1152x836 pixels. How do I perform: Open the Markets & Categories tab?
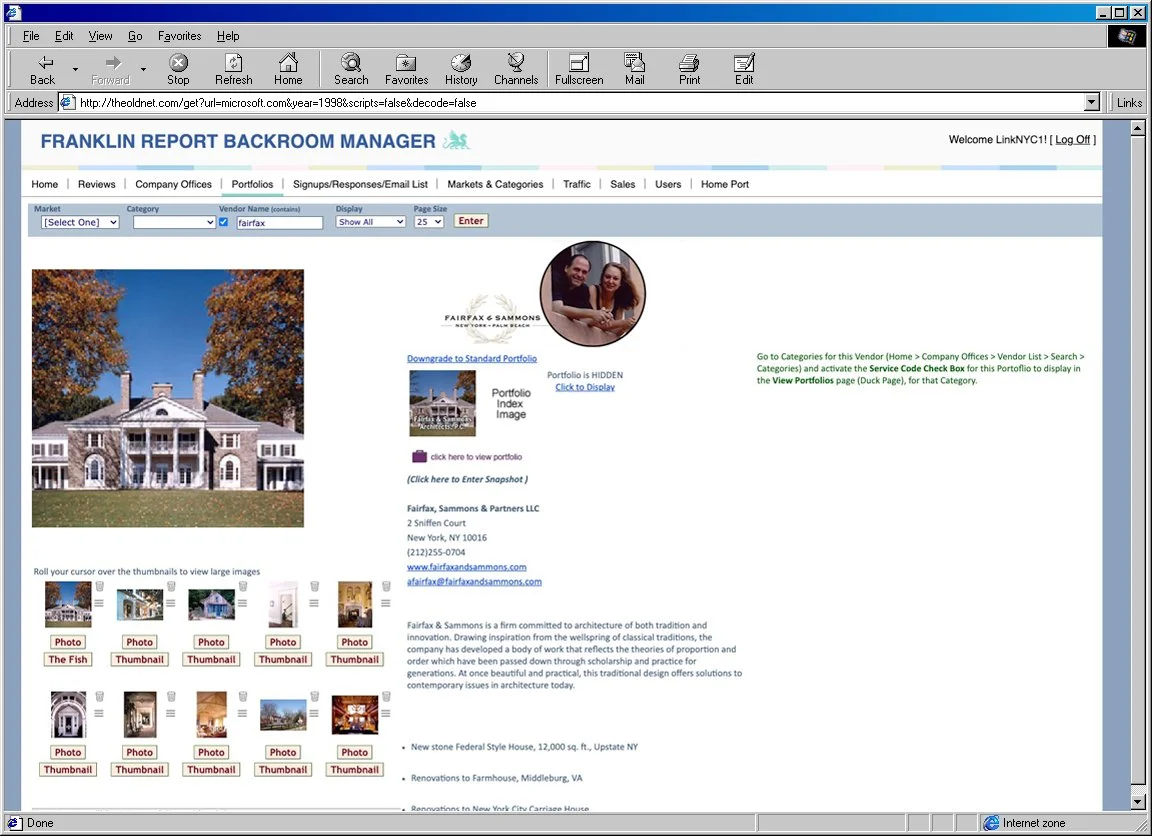[495, 184]
